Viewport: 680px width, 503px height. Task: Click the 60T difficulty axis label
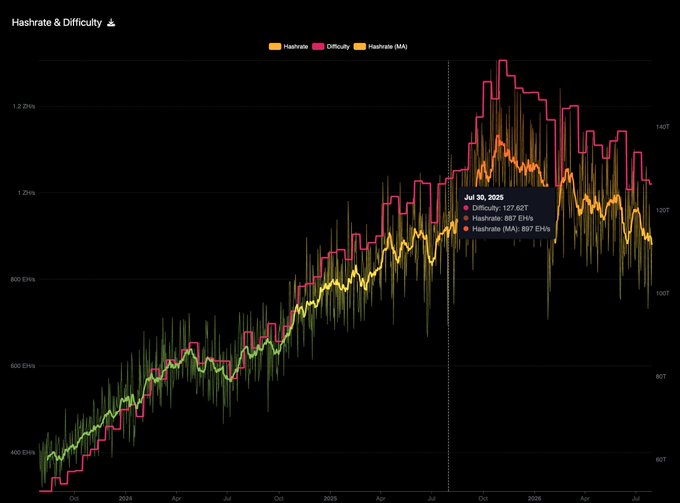coord(661,460)
